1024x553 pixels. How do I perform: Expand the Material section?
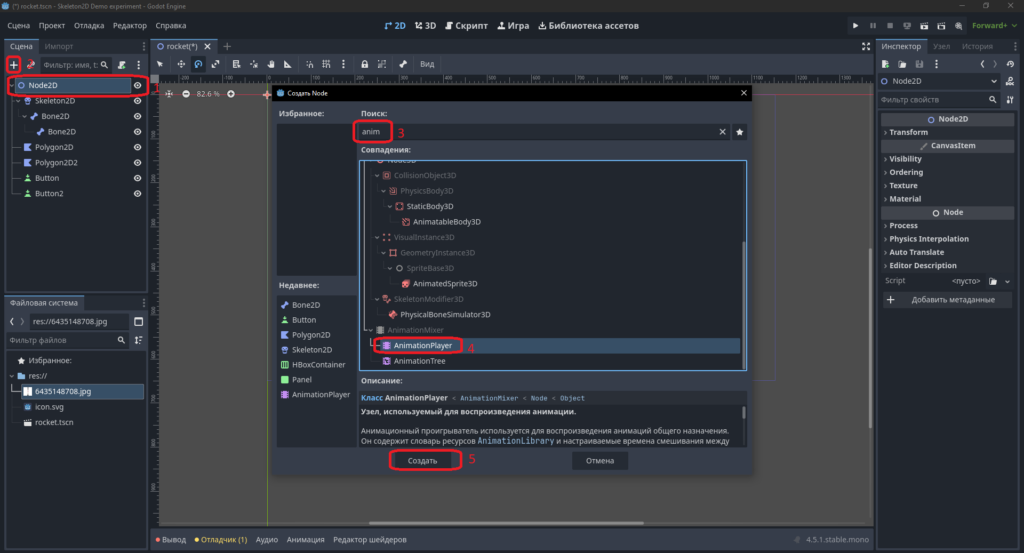coord(947,199)
